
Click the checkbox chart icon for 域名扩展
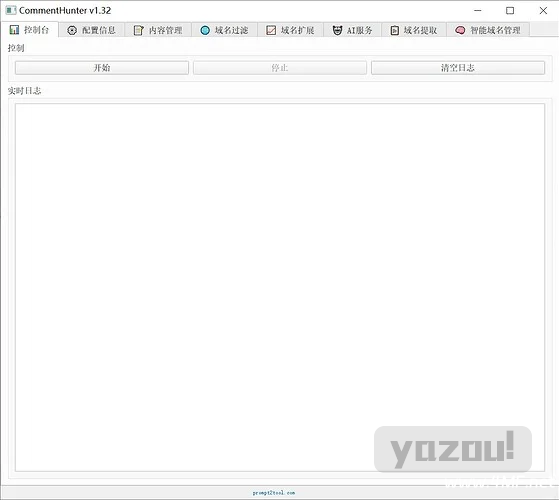271,30
